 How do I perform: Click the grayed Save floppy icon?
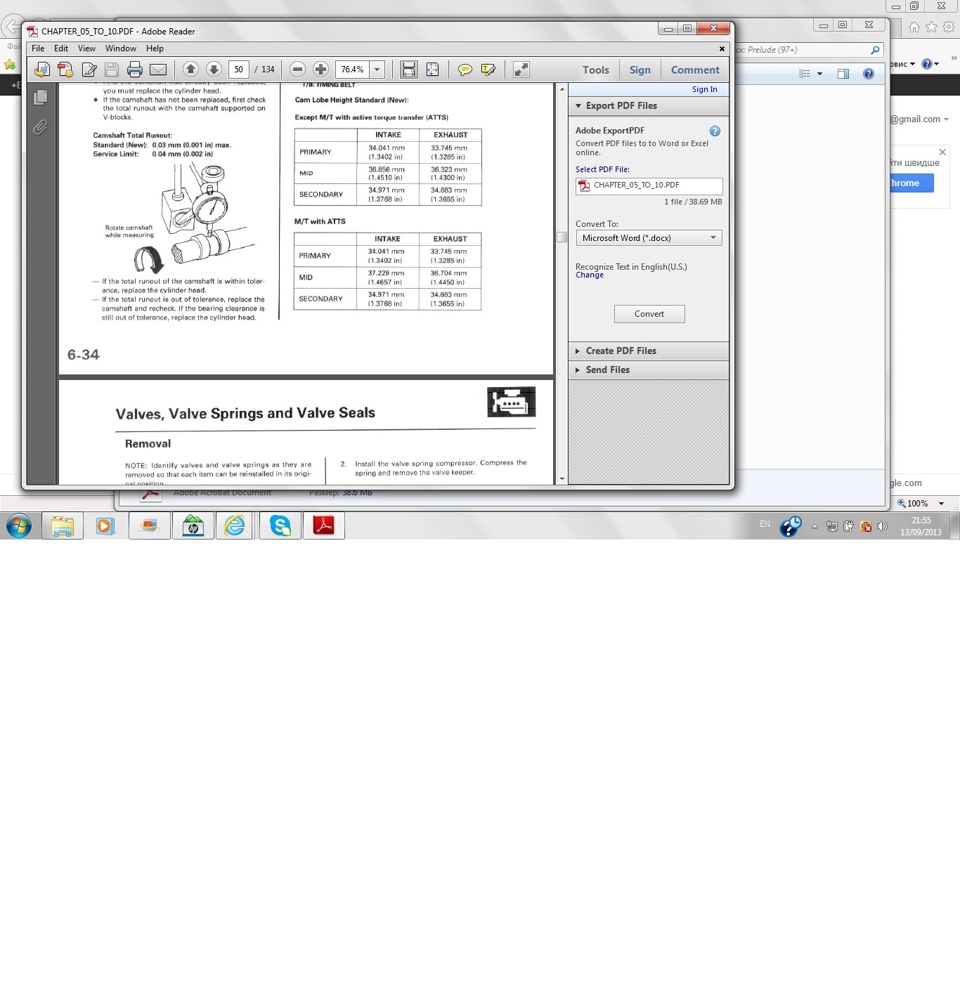pos(111,69)
